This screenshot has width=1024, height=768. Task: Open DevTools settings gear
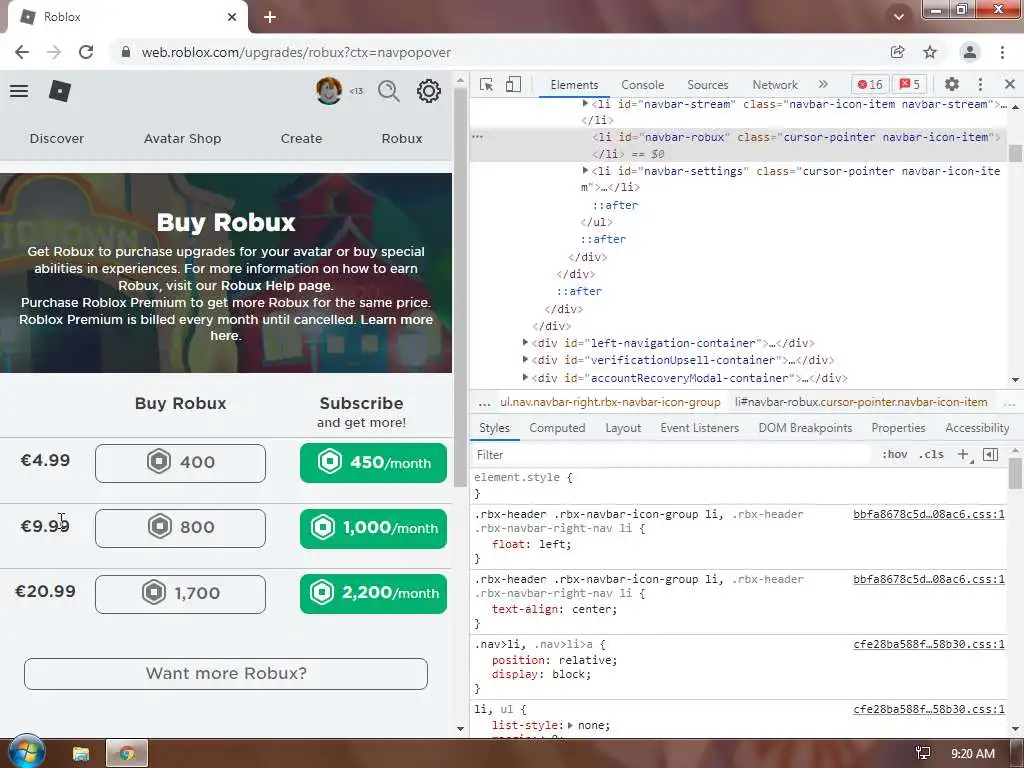952,84
